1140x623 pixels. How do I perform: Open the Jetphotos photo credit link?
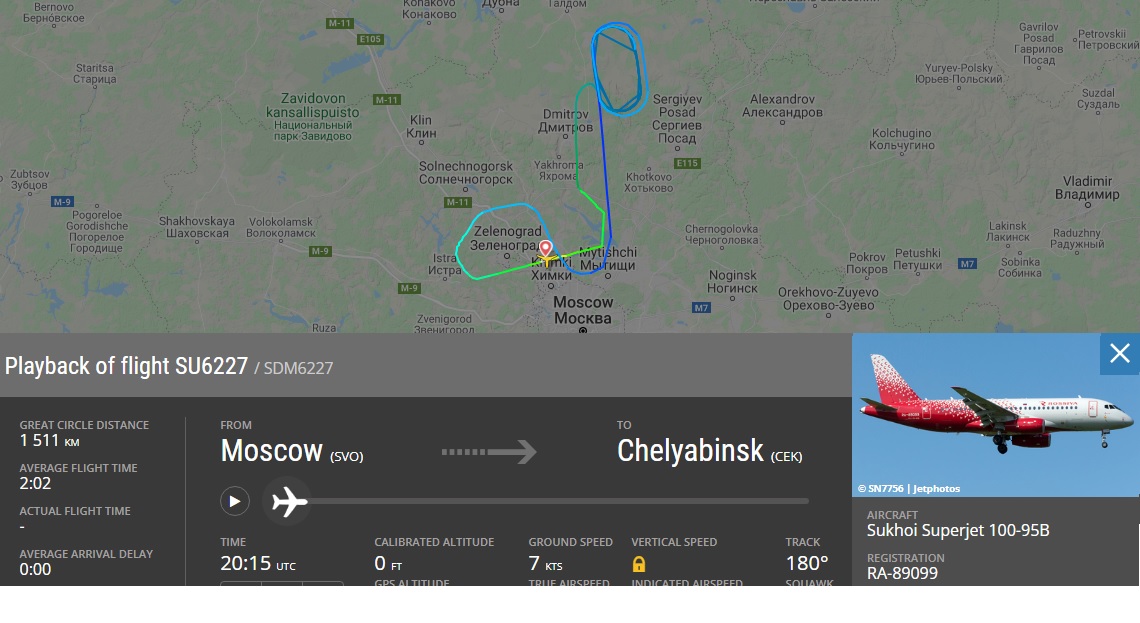point(909,489)
